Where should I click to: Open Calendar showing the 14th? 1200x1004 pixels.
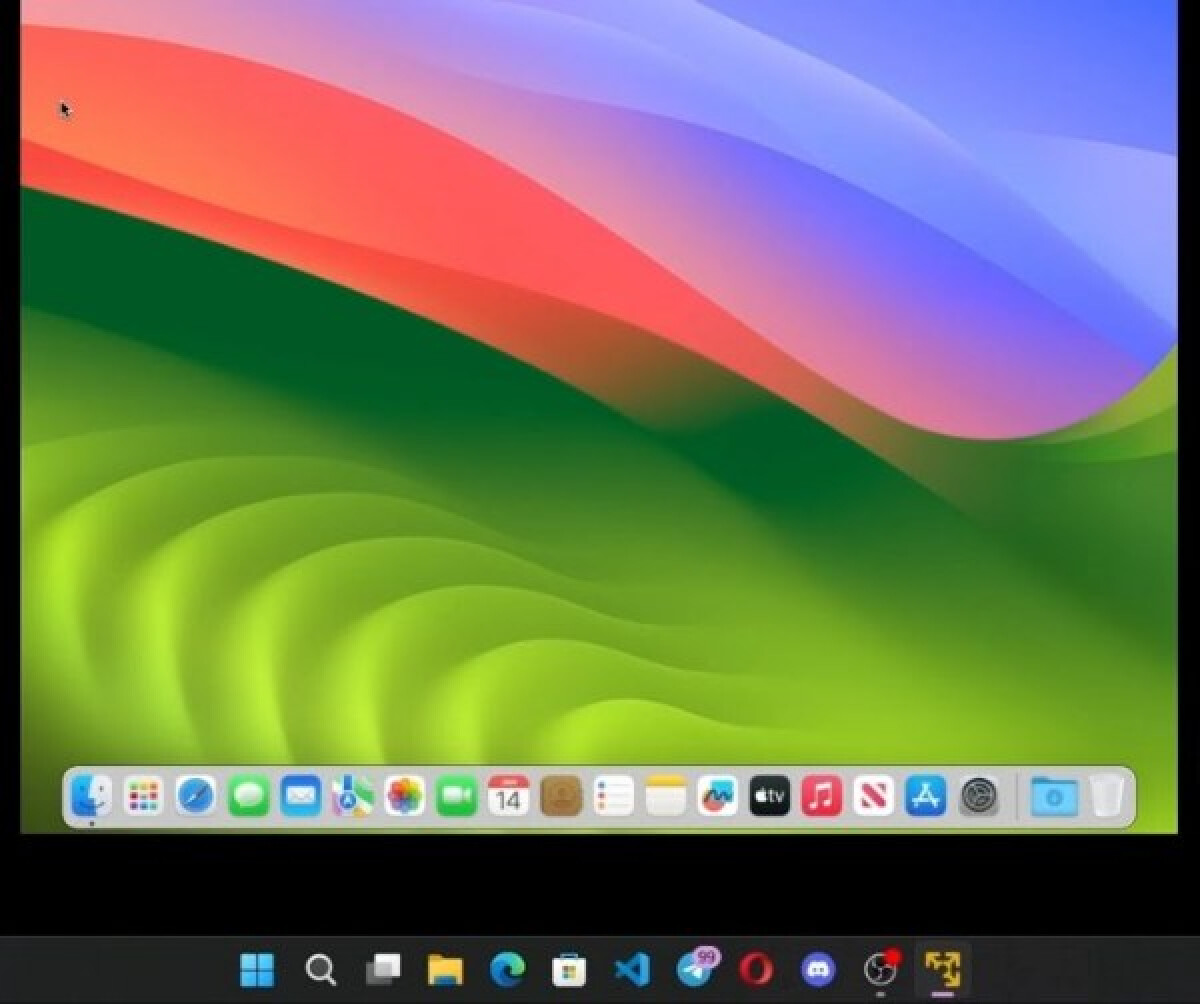(507, 797)
